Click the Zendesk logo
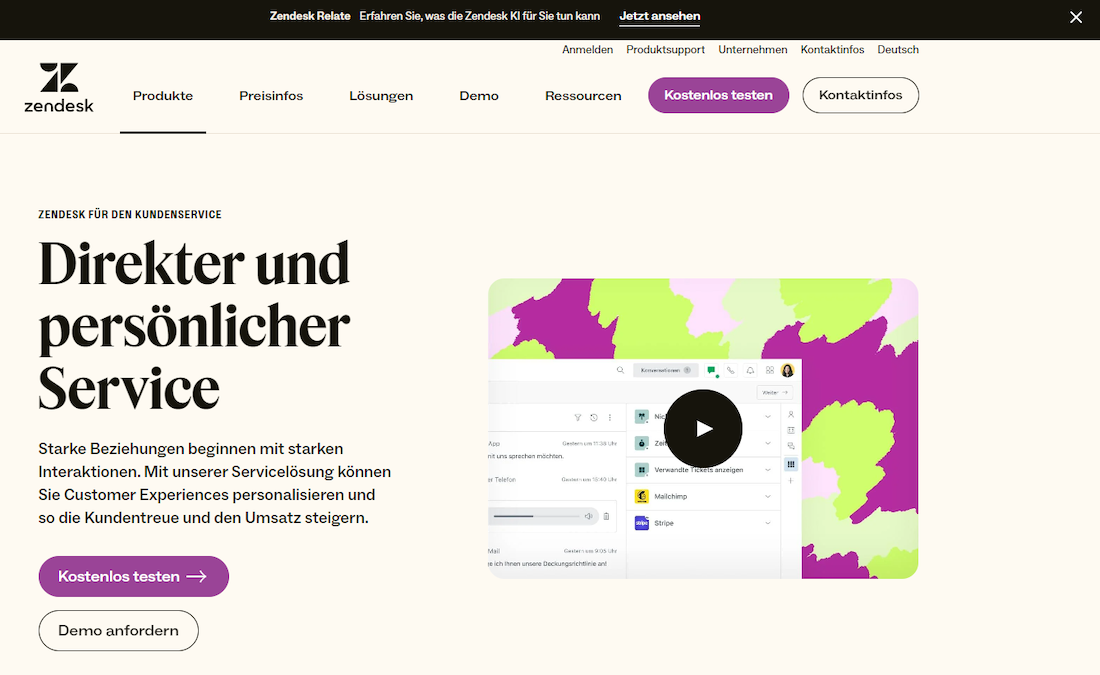1100x675 pixels. coord(59,88)
